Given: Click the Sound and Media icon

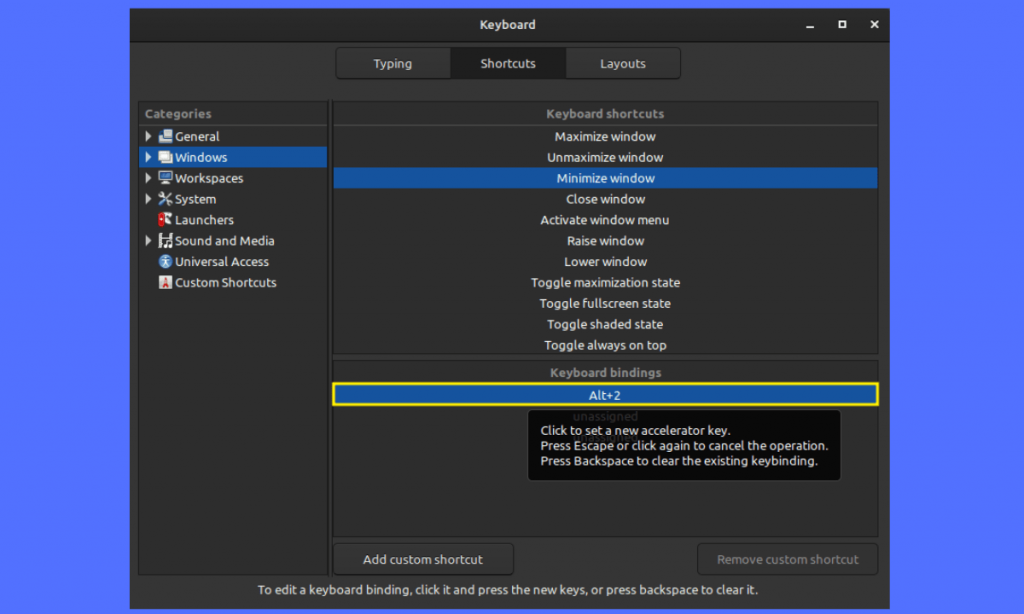Looking at the screenshot, I should point(166,241).
